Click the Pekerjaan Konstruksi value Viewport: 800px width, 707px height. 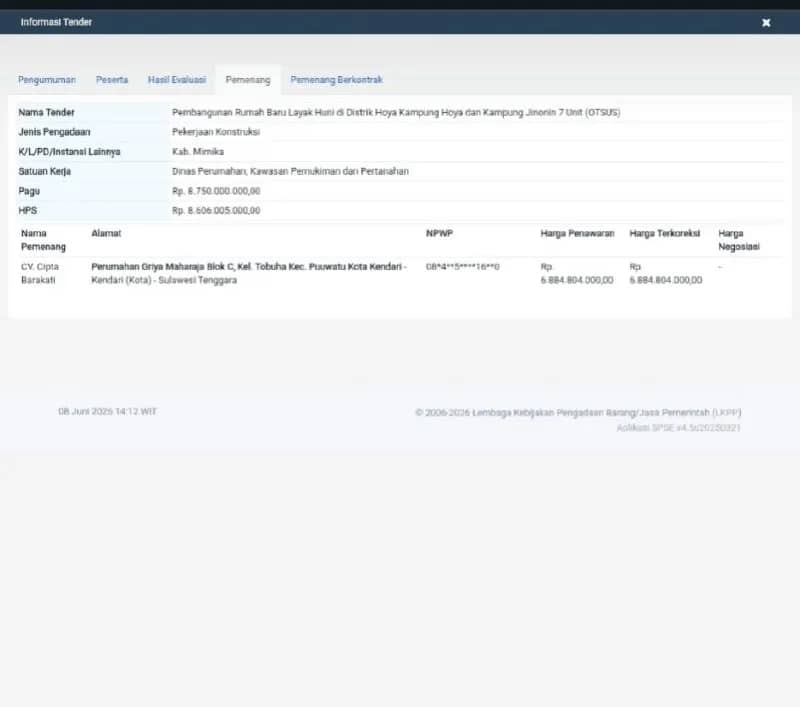point(216,132)
